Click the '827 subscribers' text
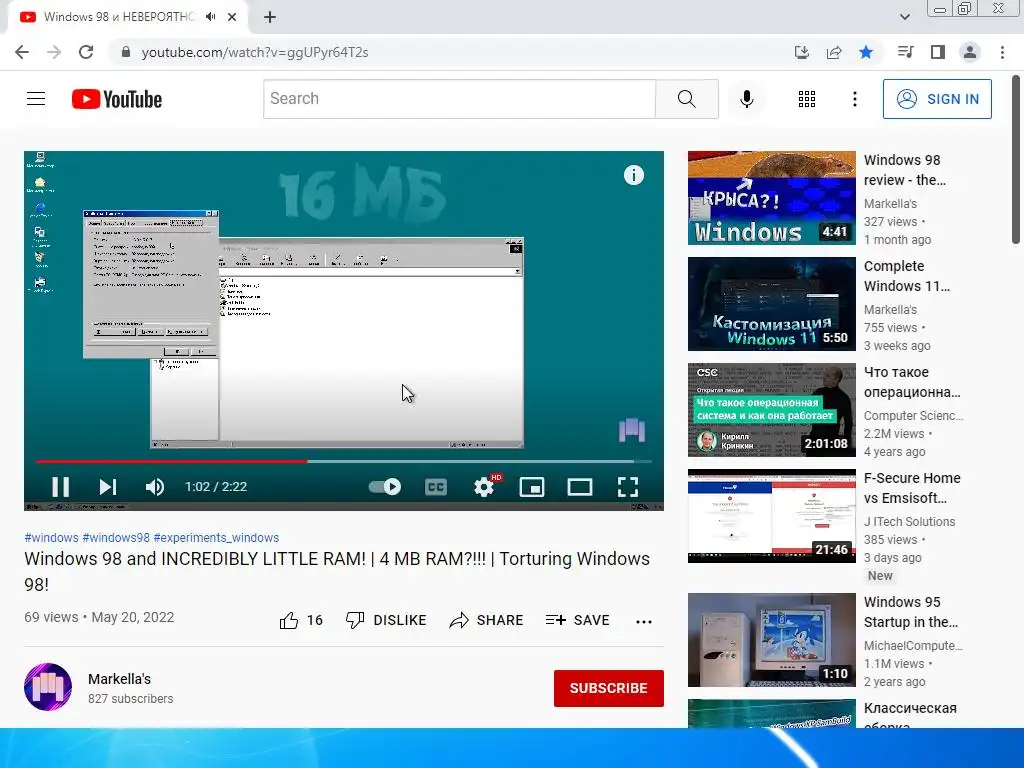Screen dimensions: 1024x768 click(131, 699)
